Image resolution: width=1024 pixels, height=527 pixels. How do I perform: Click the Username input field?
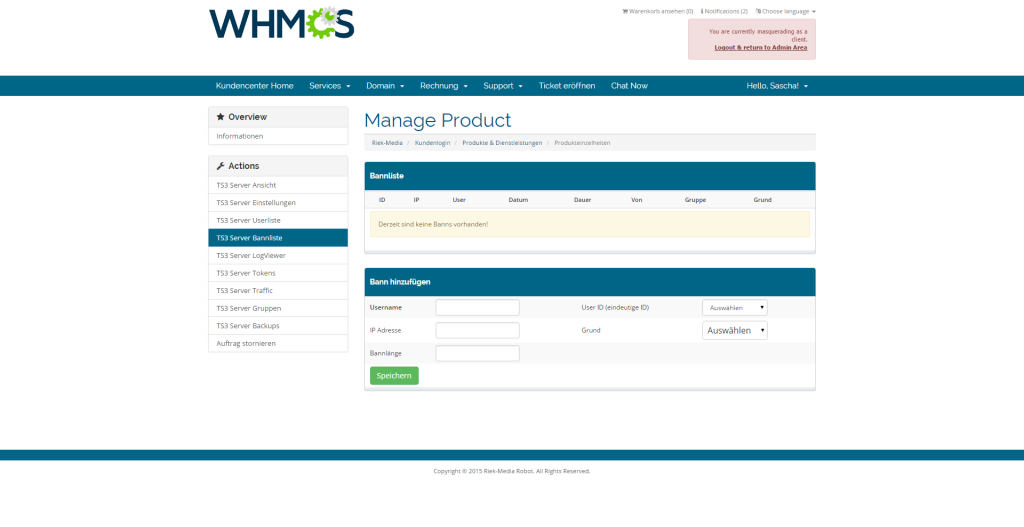[x=477, y=308]
